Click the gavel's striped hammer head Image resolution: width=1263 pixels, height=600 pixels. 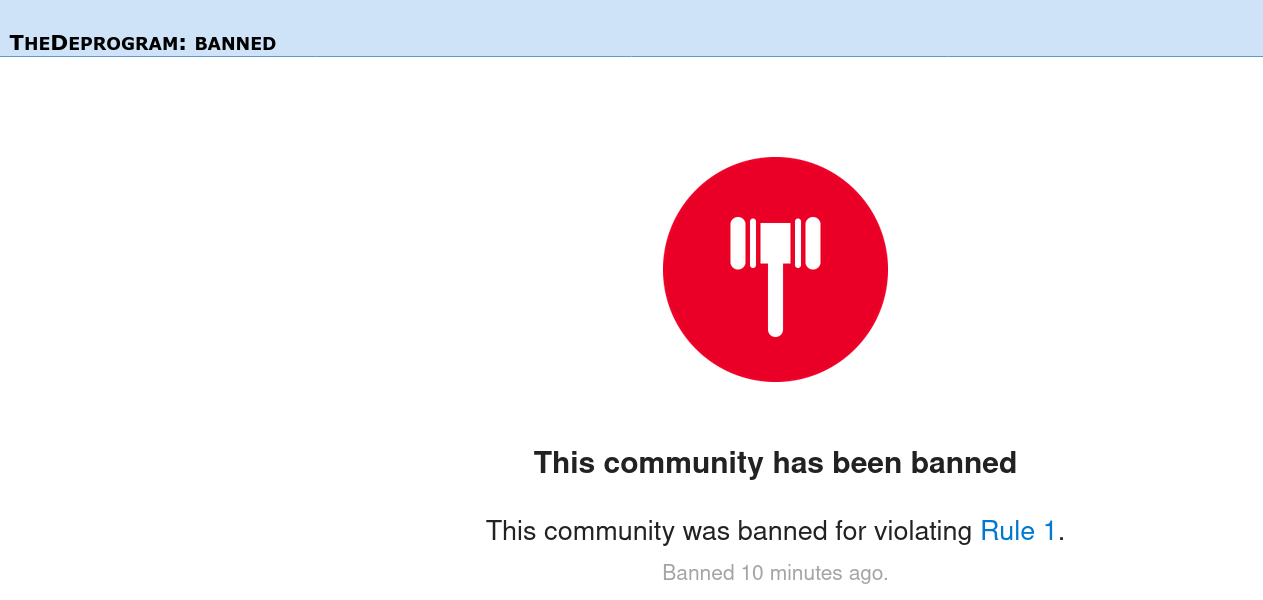[775, 243]
